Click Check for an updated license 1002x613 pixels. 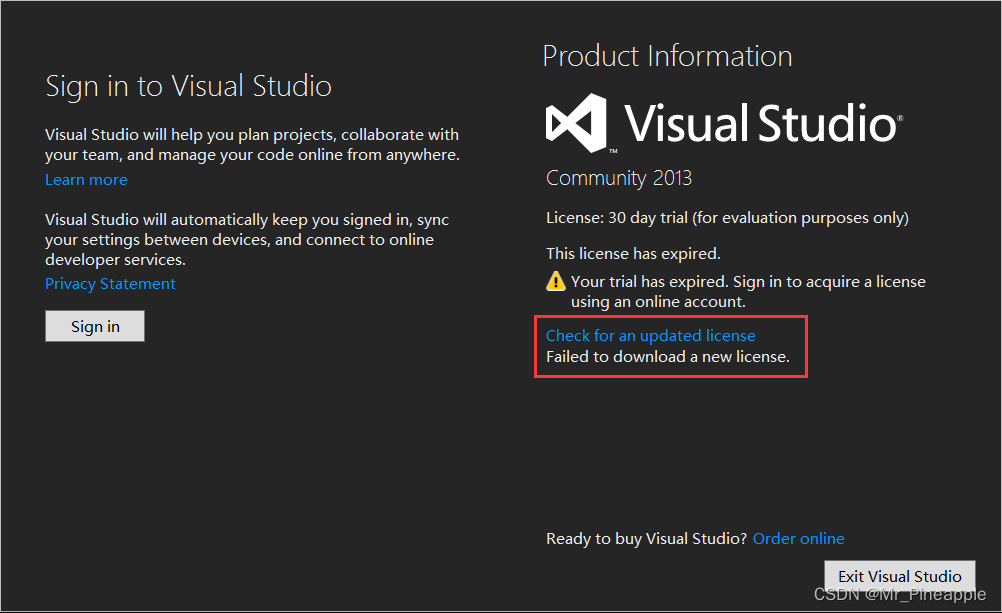tap(650, 335)
